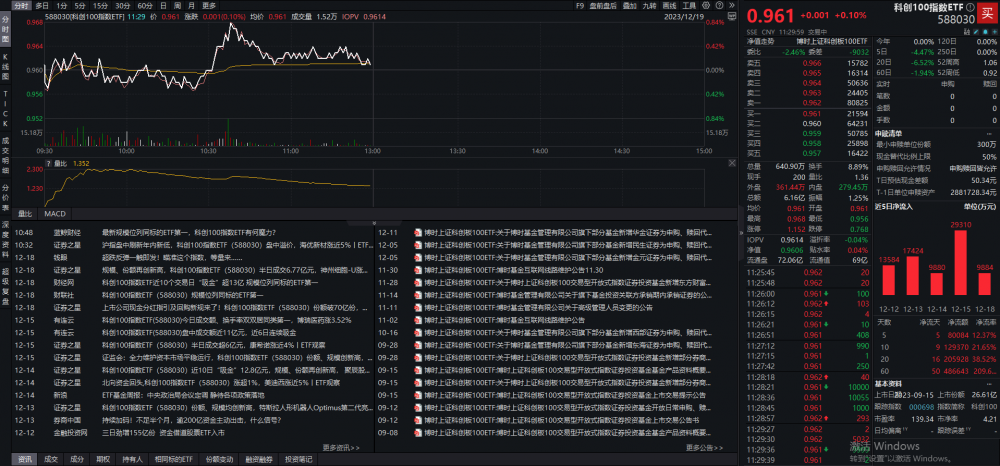
Task: Switch to 成交 bottom tab
Action: coord(50,459)
